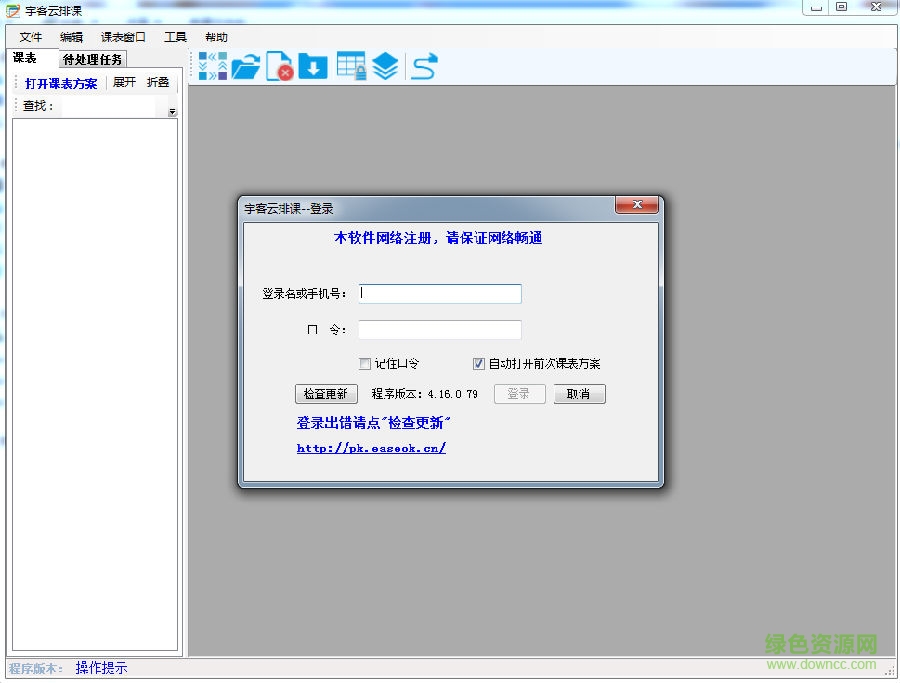
Task: Open the 工具 menu
Action: pos(175,37)
